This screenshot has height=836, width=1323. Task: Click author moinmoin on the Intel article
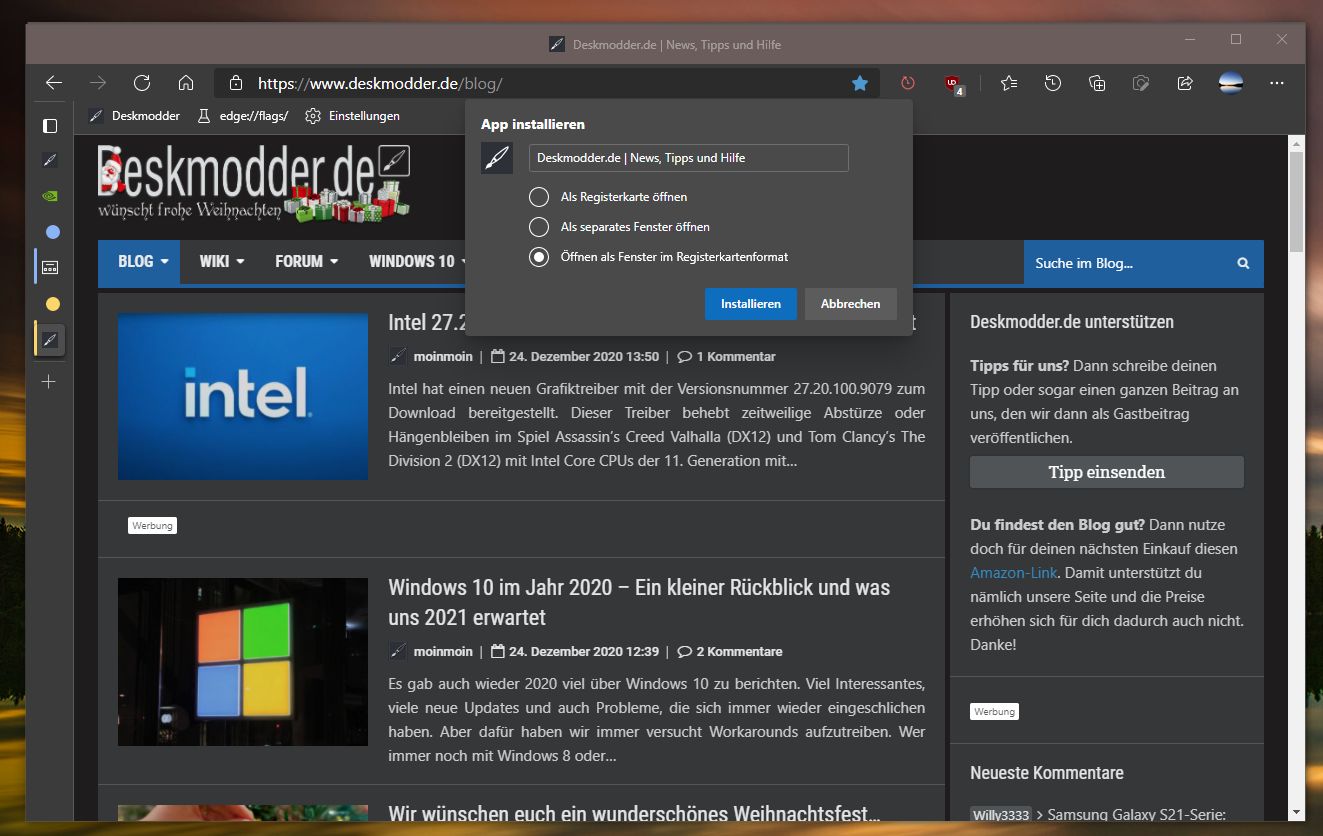443,357
